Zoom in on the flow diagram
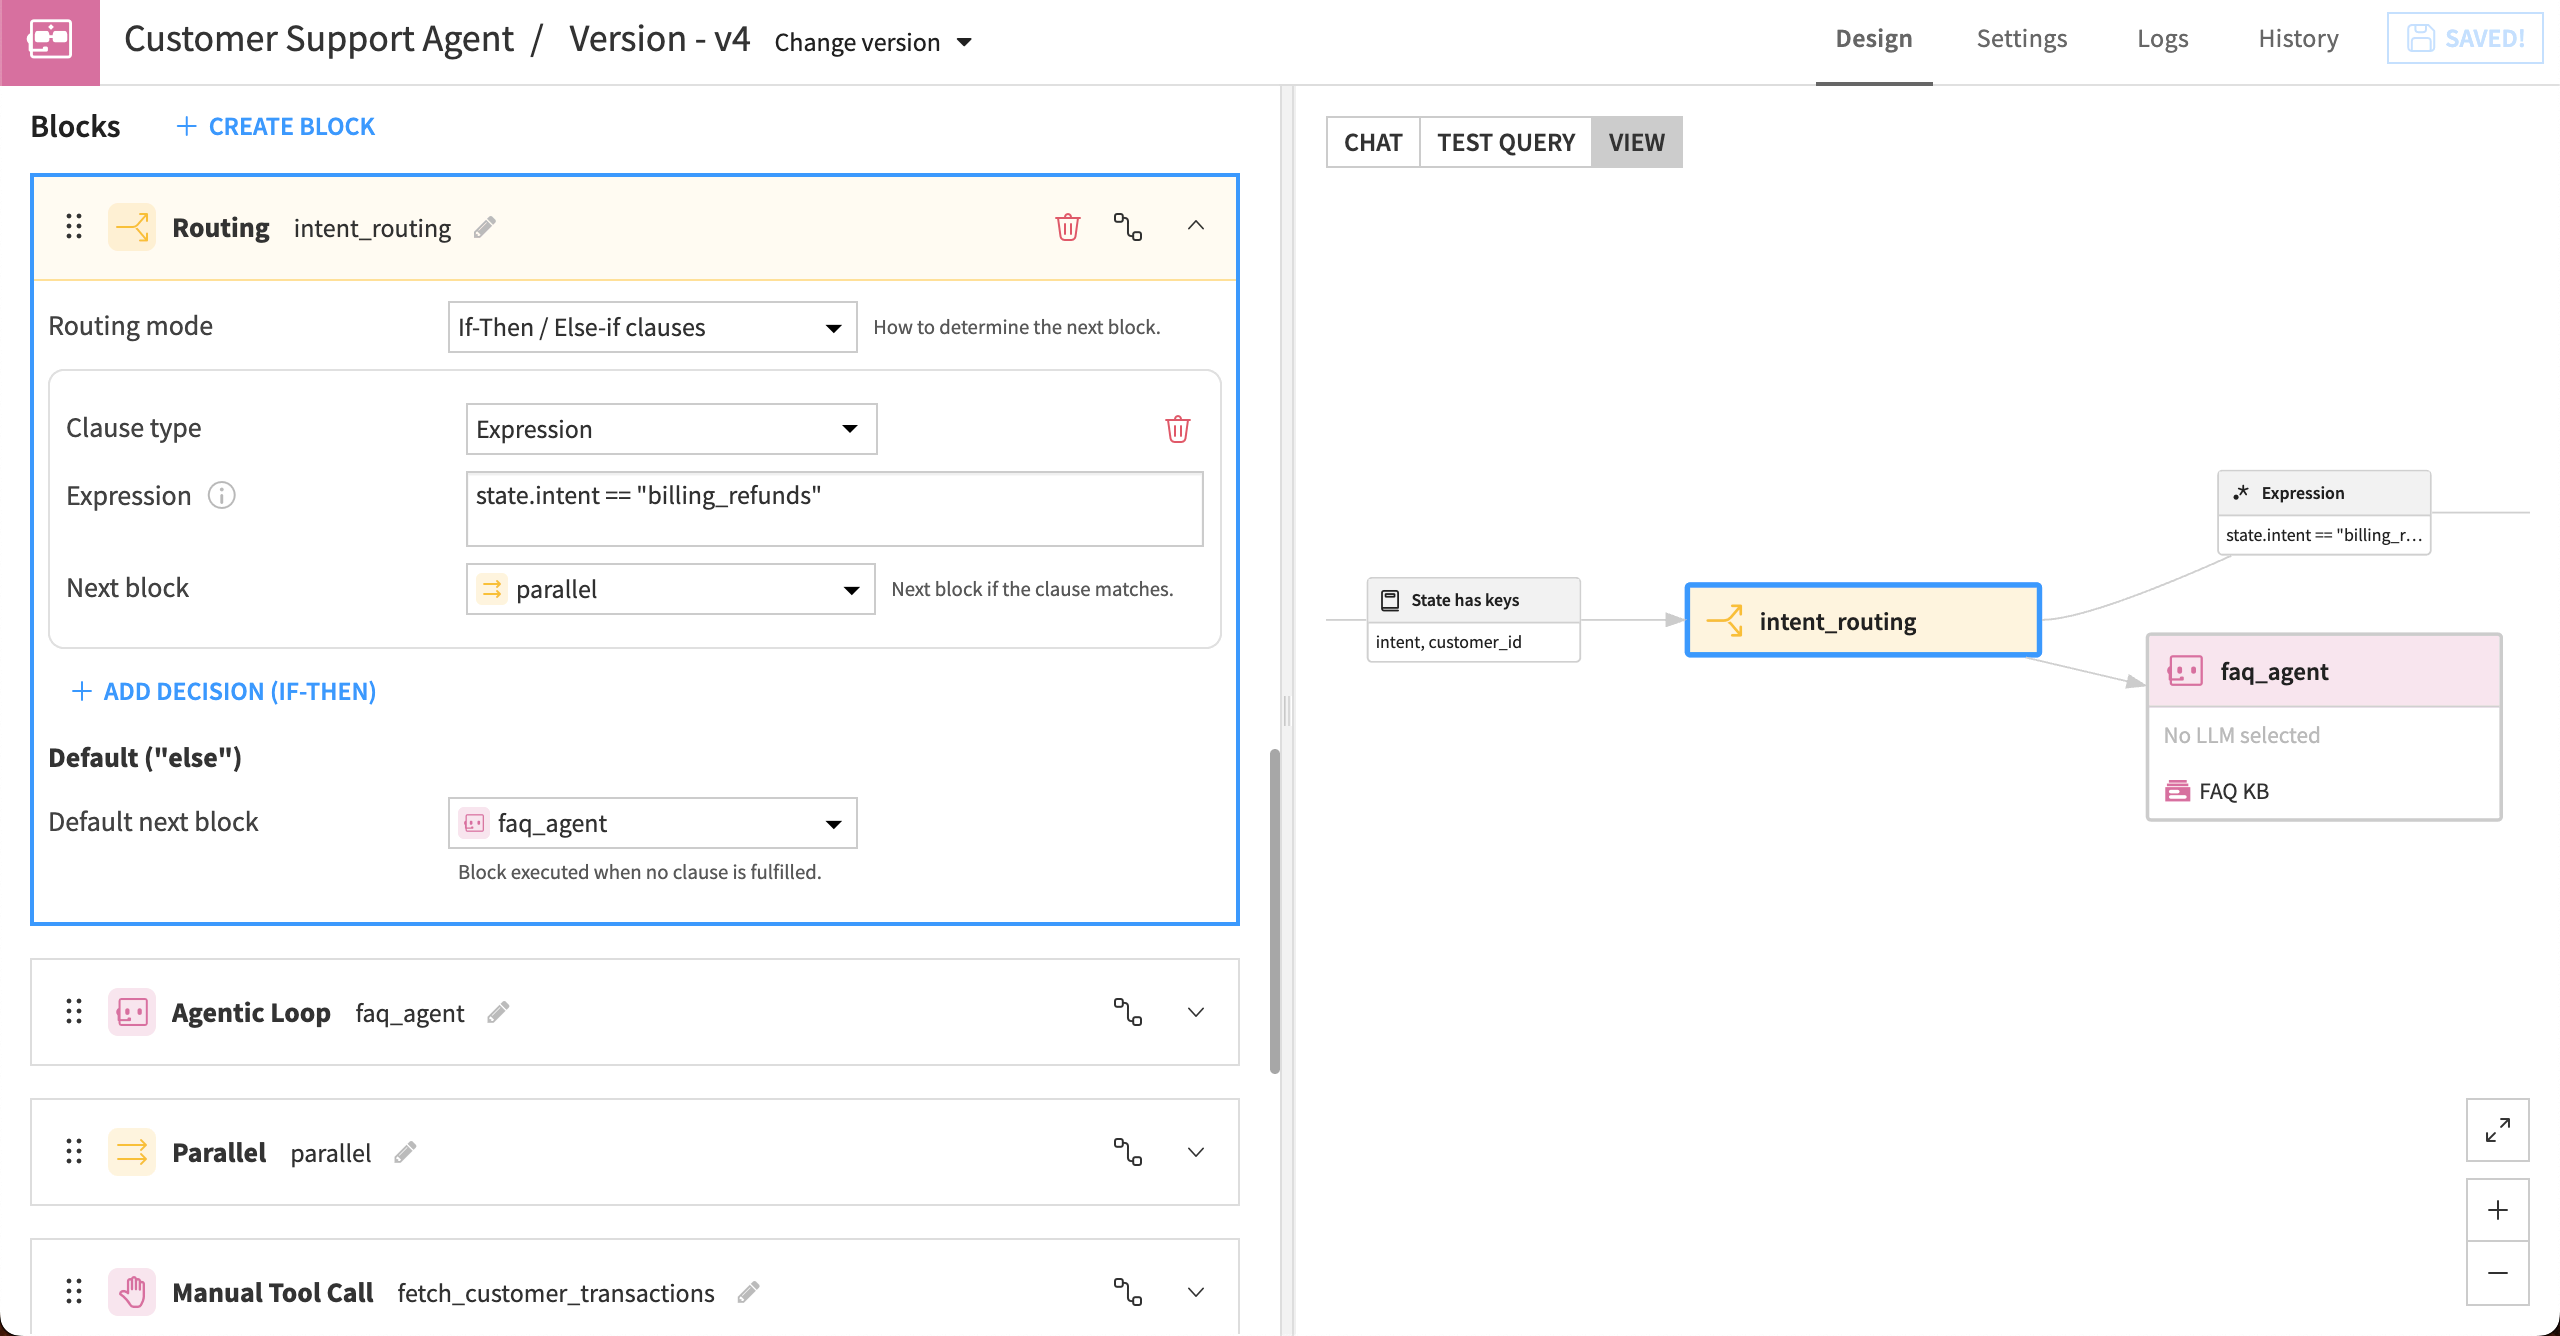The width and height of the screenshot is (2560, 1336). click(2498, 1210)
